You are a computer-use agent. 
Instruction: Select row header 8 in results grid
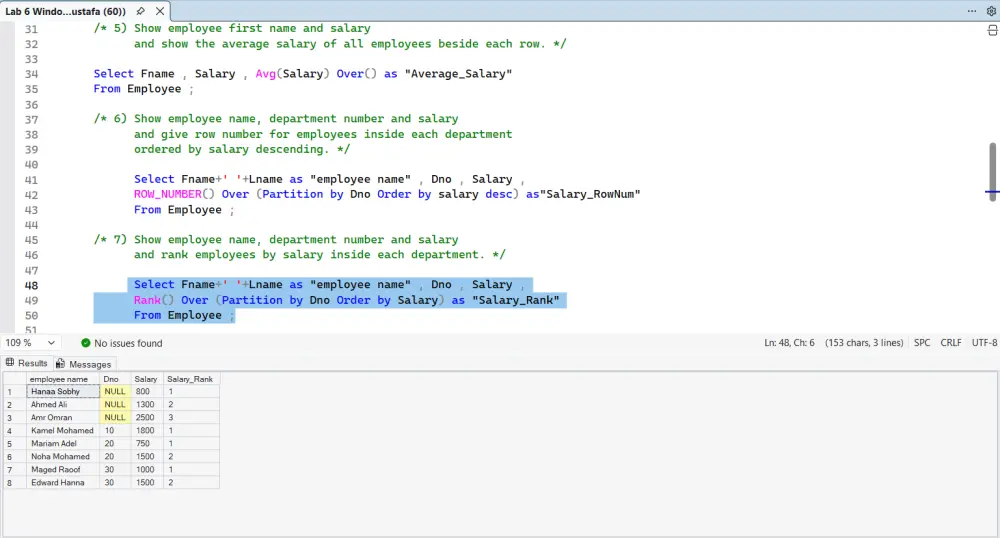pos(15,483)
